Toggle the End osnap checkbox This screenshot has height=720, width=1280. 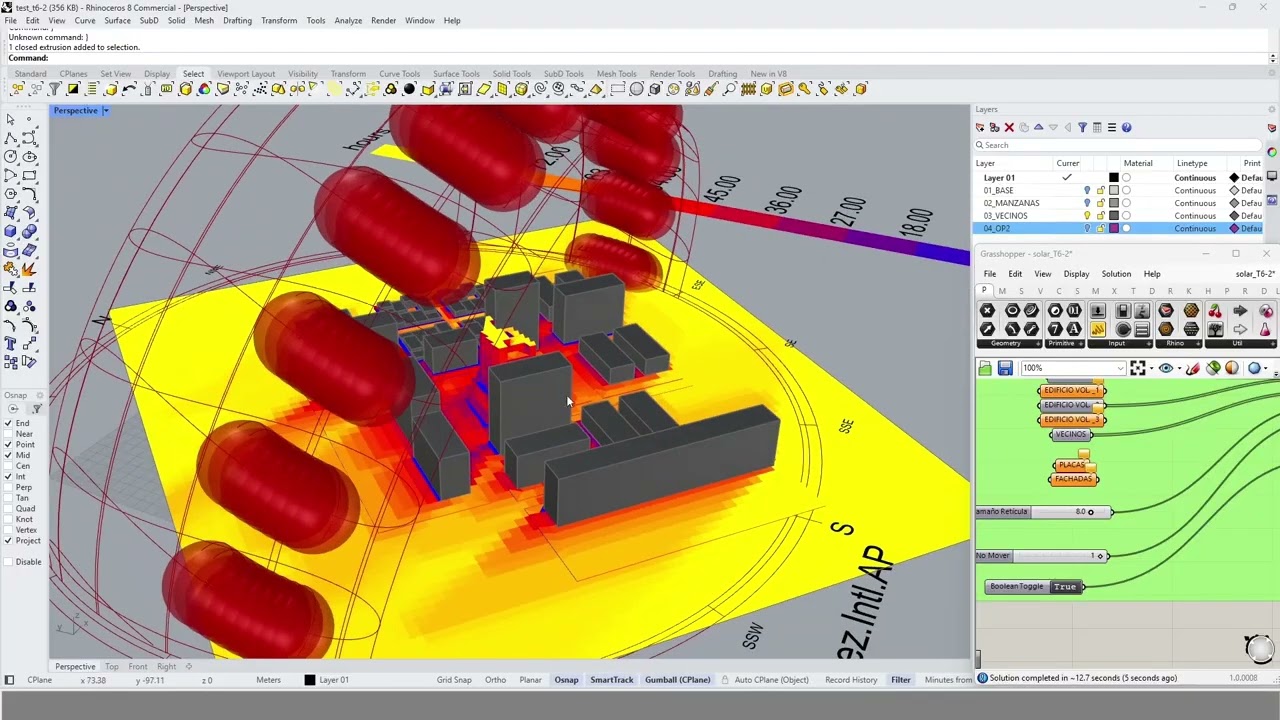click(9, 423)
